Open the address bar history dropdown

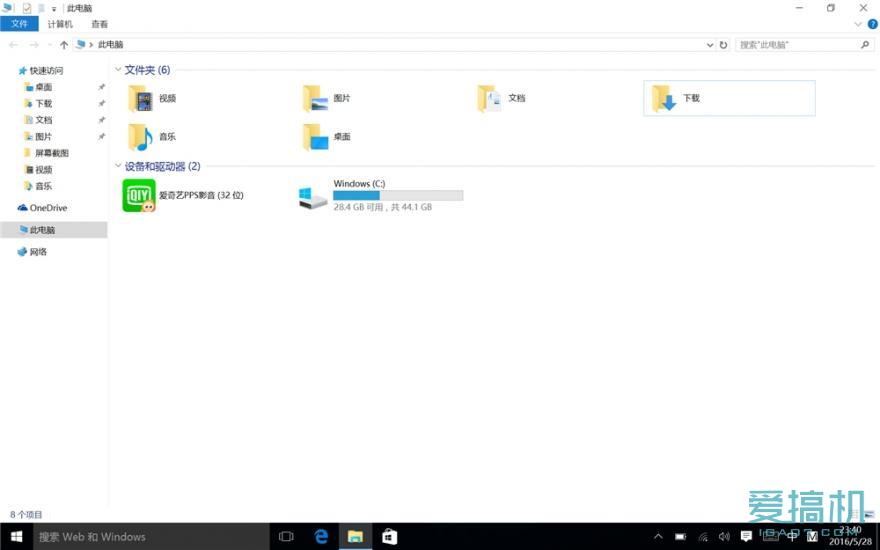709,45
